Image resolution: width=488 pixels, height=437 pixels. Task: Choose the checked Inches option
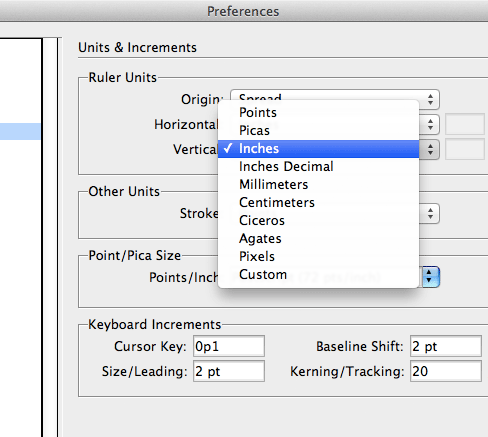point(318,149)
